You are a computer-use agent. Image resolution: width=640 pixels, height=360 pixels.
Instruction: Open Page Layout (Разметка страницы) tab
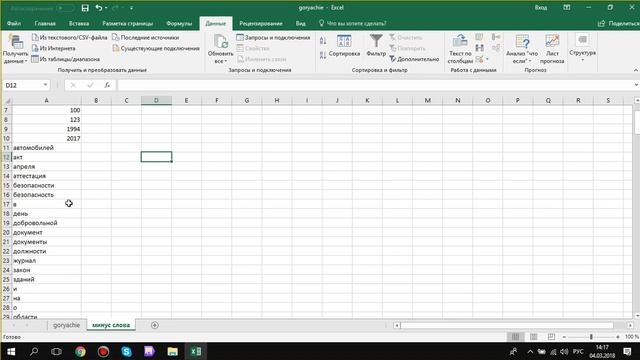128,24
